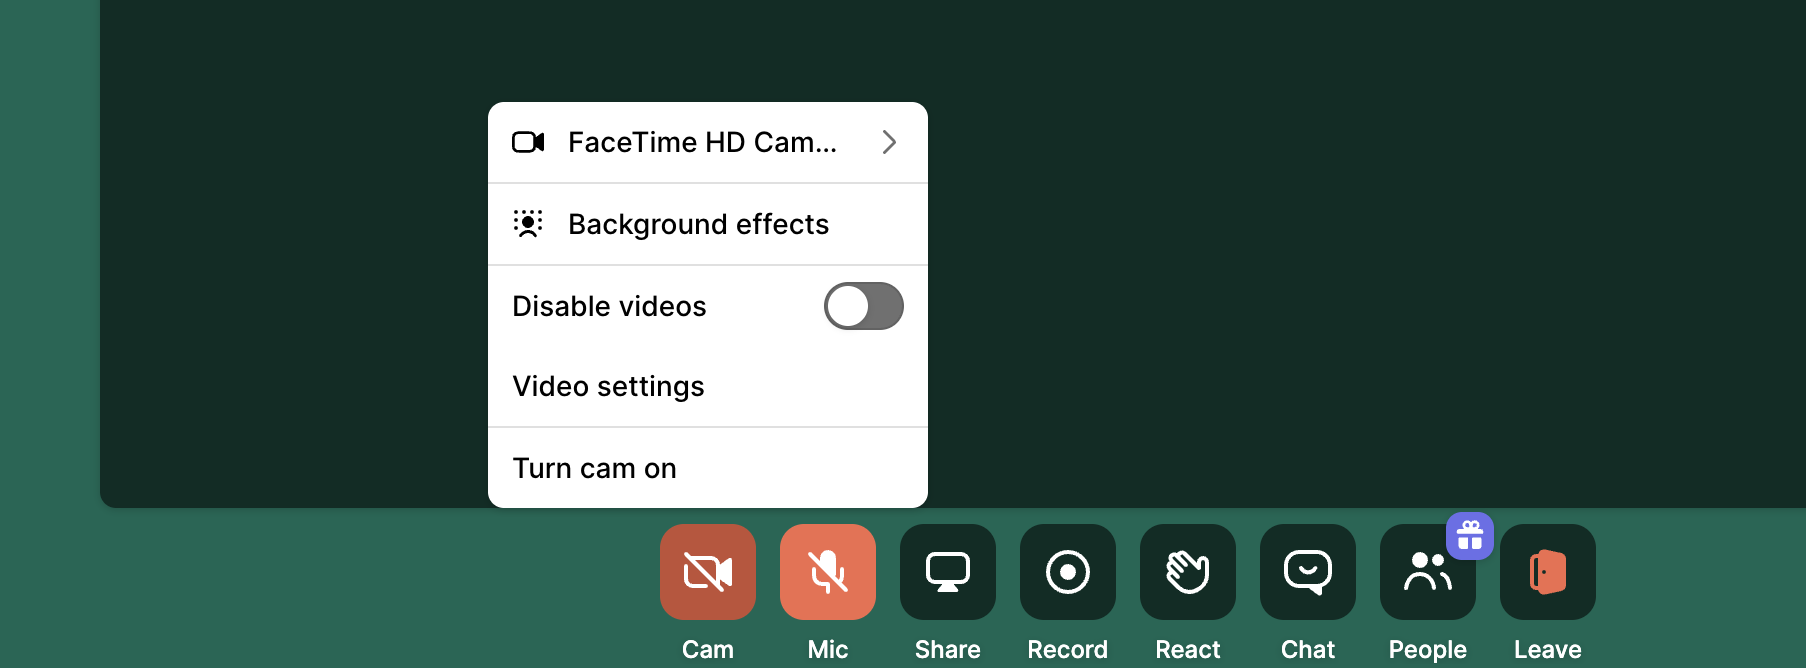Leave the call via door icon
This screenshot has width=1806, height=668.
[x=1547, y=572]
